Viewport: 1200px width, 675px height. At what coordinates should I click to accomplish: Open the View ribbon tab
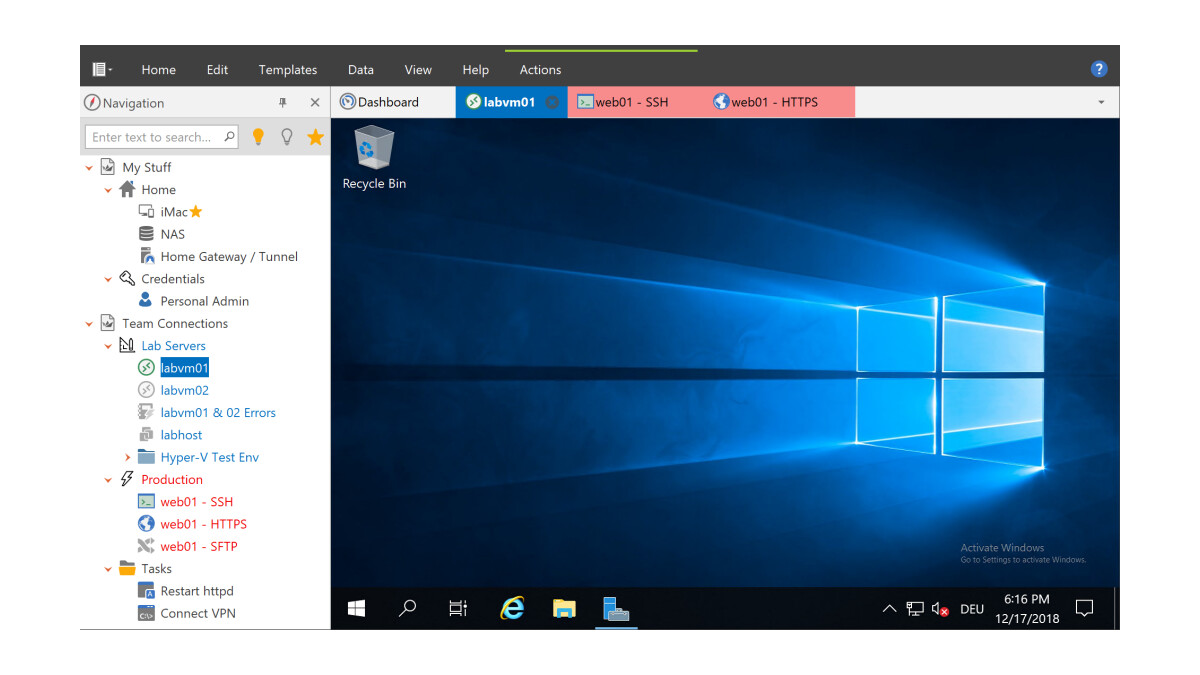(x=418, y=69)
